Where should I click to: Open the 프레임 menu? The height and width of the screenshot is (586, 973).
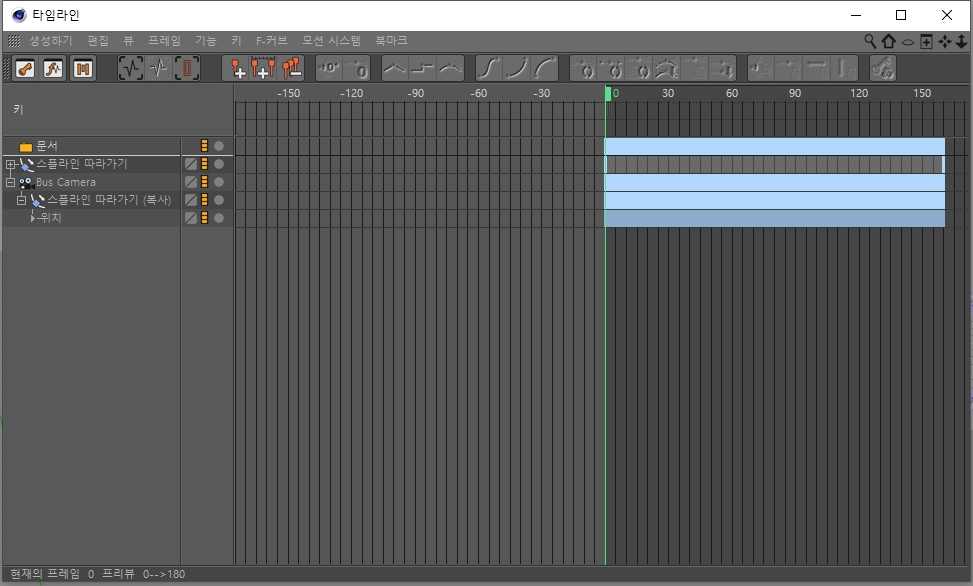click(x=164, y=41)
